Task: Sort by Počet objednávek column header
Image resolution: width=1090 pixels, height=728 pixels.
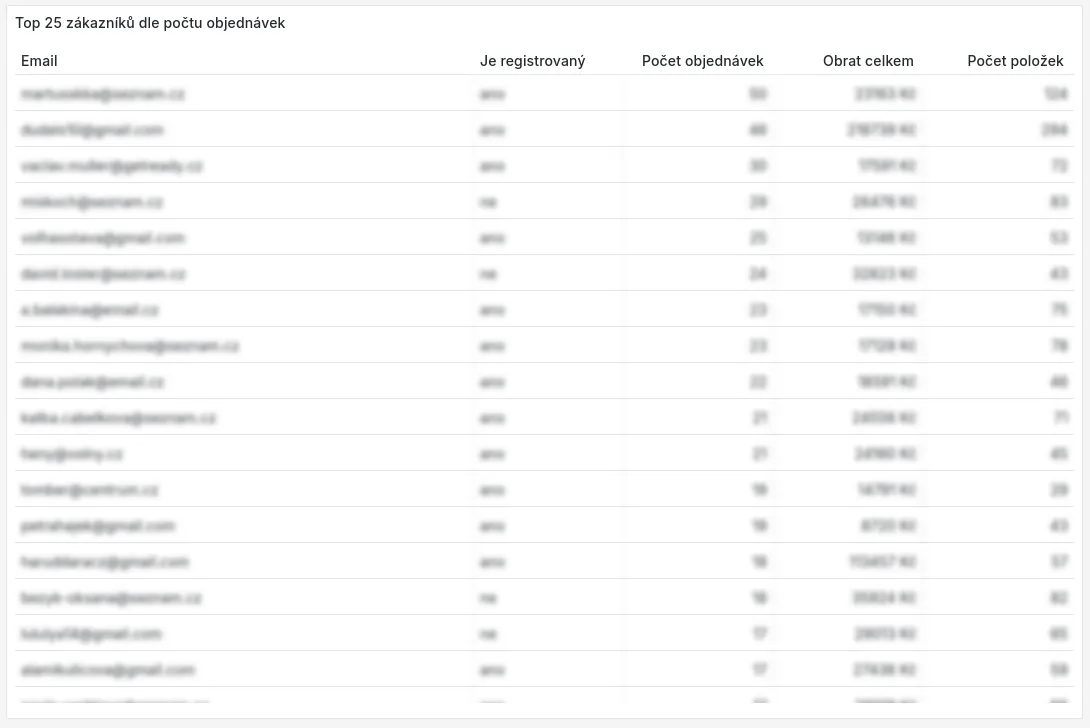Action: click(x=702, y=61)
